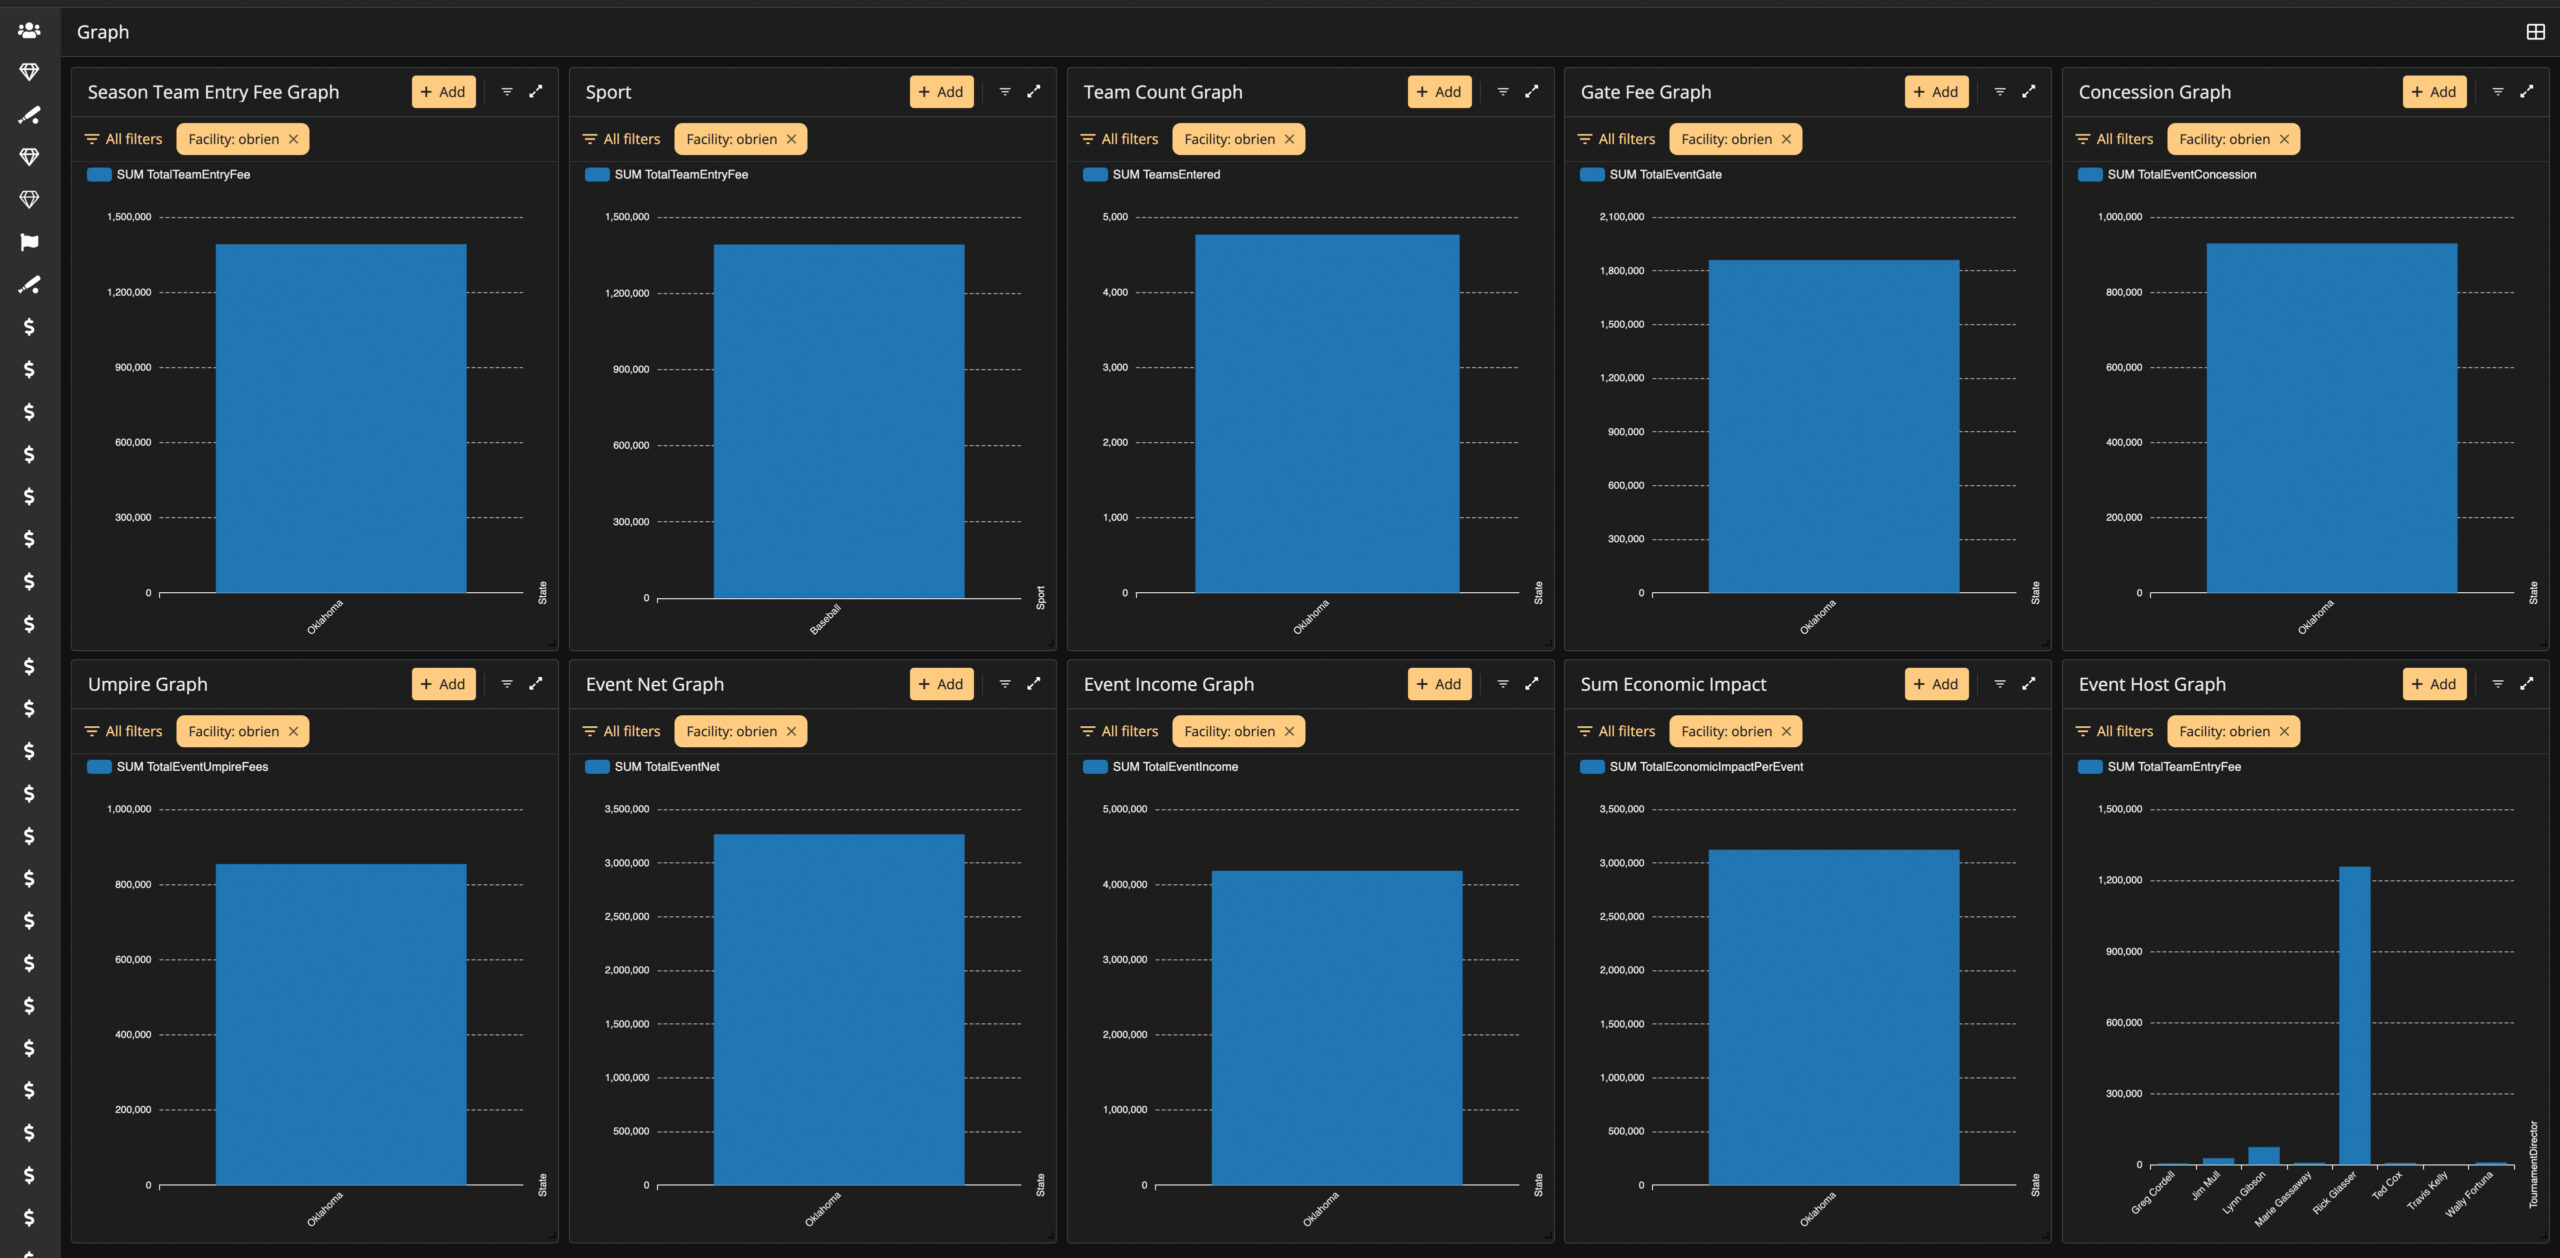
Task: Select the flag icon in sidebar
Action: (x=29, y=242)
